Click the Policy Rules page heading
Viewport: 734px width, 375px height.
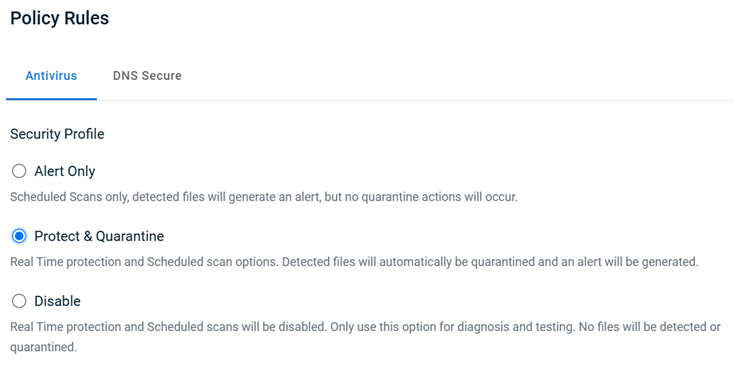coord(59,18)
